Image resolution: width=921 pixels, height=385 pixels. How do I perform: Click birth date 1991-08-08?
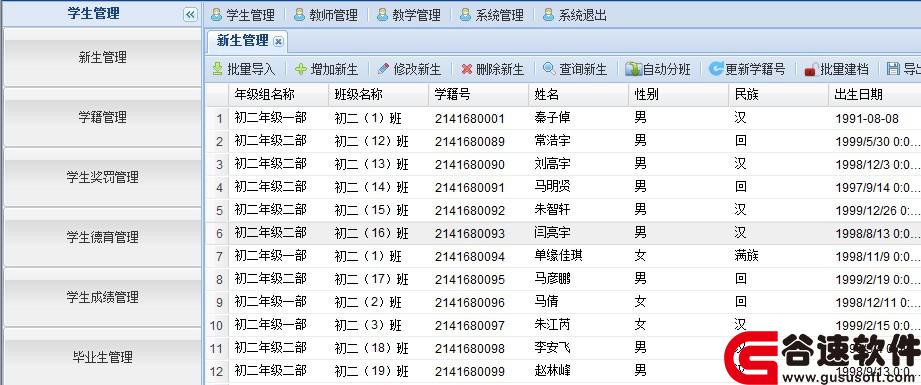click(867, 119)
